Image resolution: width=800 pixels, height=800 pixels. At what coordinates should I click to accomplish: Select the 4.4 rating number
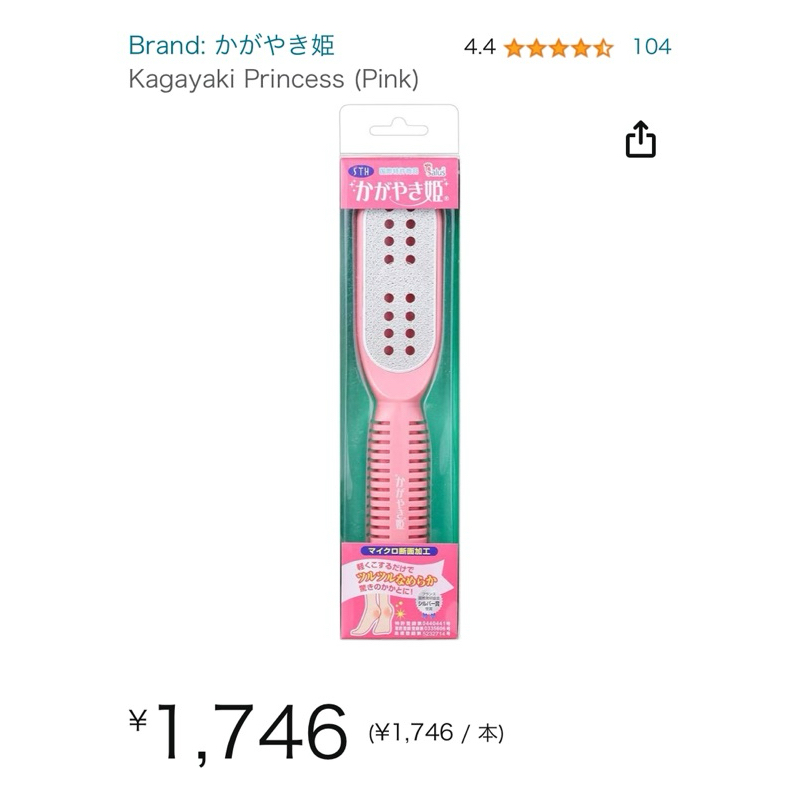pyautogui.click(x=480, y=47)
